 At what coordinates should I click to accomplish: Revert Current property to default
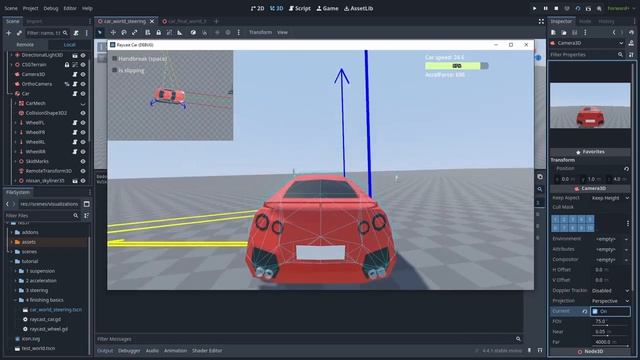click(x=584, y=311)
